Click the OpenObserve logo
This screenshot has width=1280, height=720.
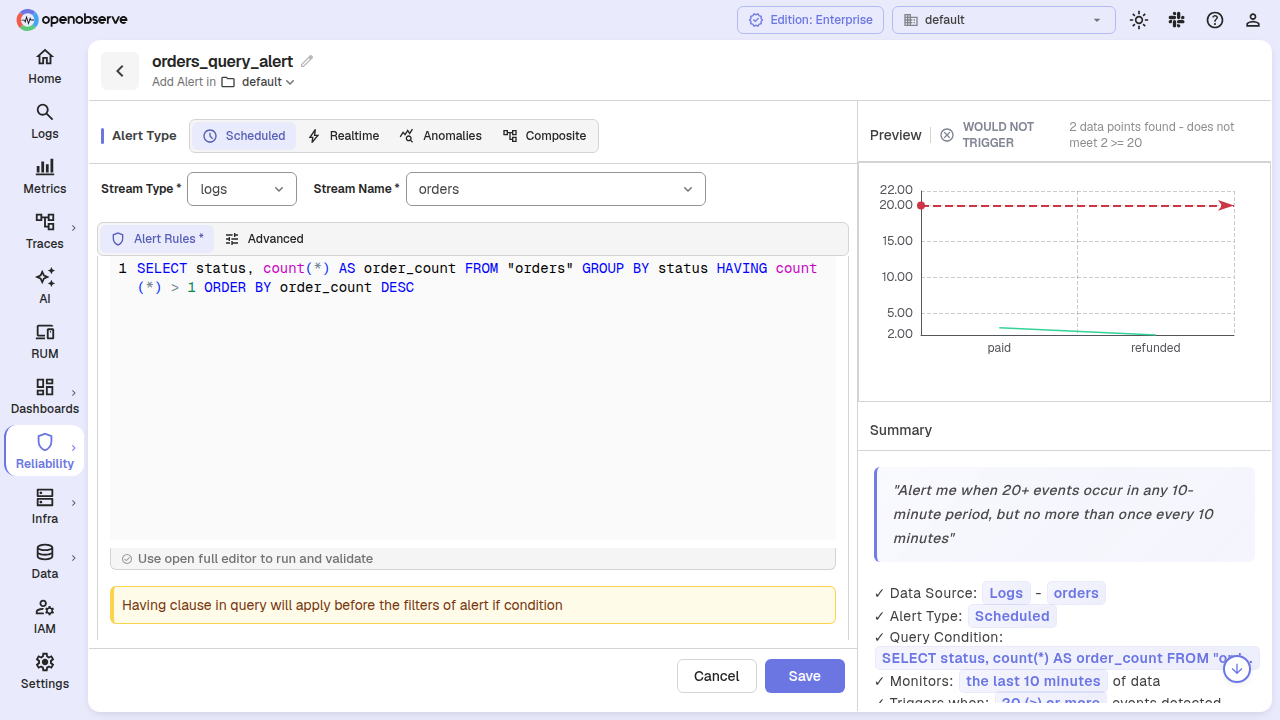click(x=72, y=19)
